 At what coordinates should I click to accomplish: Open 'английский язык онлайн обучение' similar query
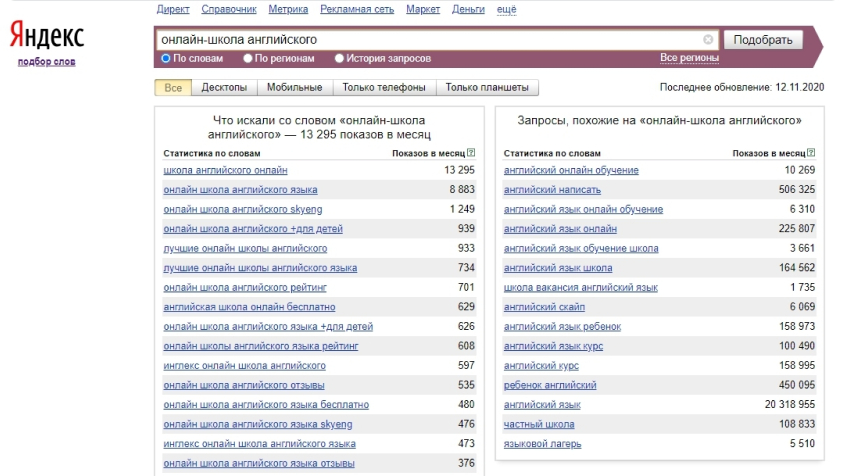(583, 209)
